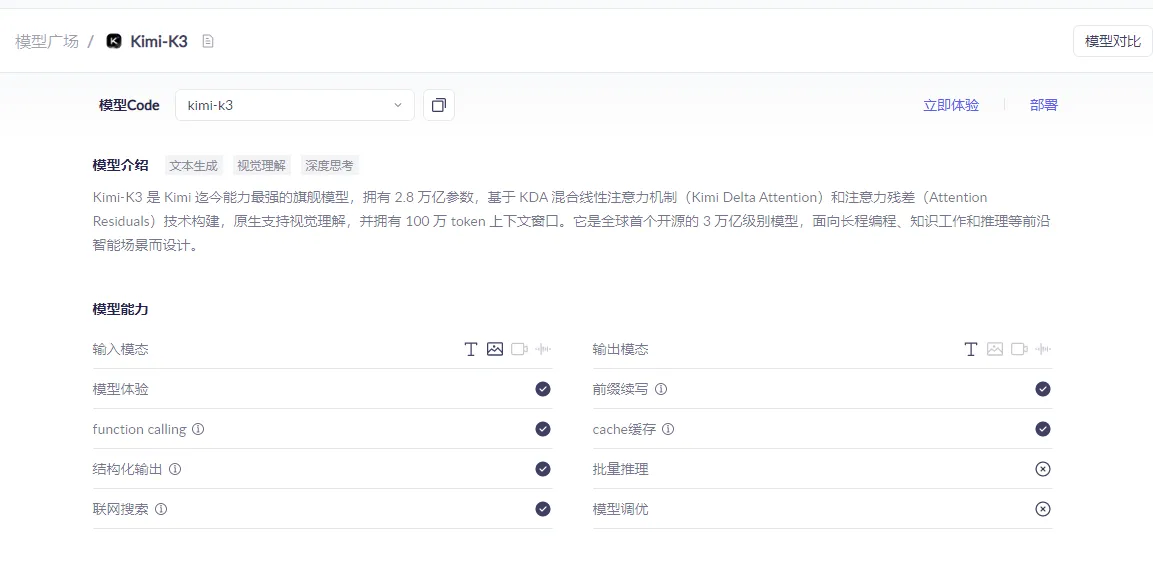Image resolution: width=1153 pixels, height=568 pixels.
Task: Click the 模型体验 row label
Action: click(x=121, y=389)
